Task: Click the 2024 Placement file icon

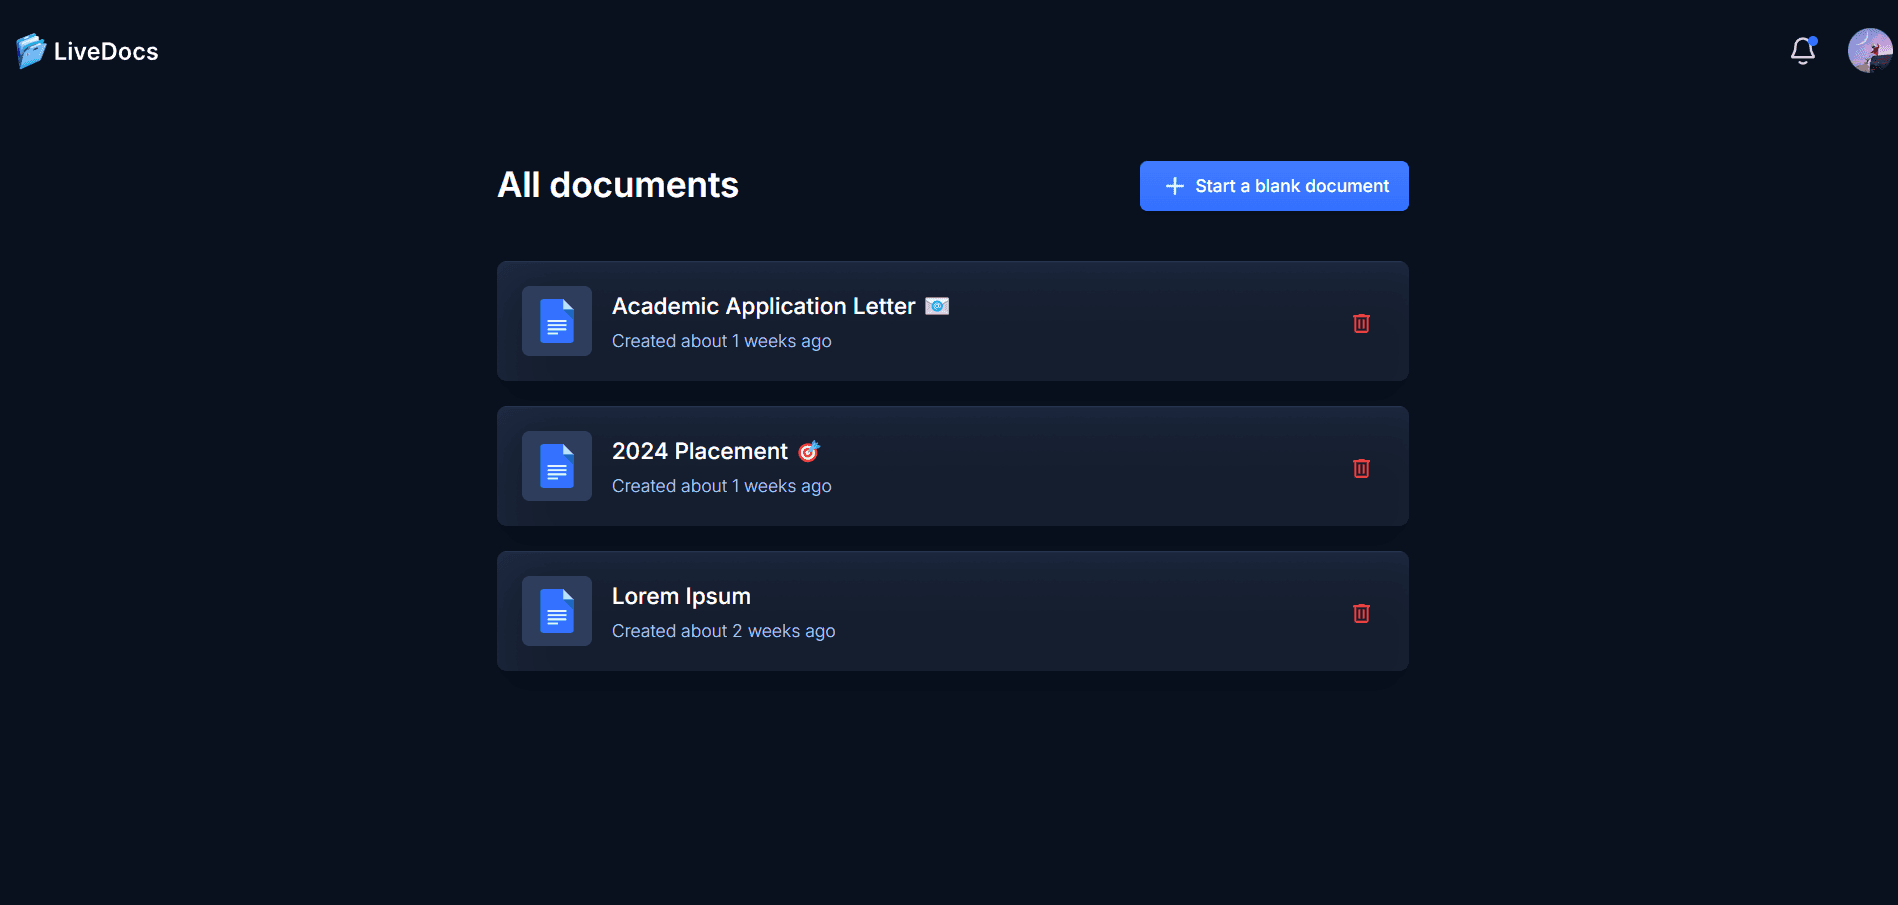Action: pyautogui.click(x=557, y=466)
